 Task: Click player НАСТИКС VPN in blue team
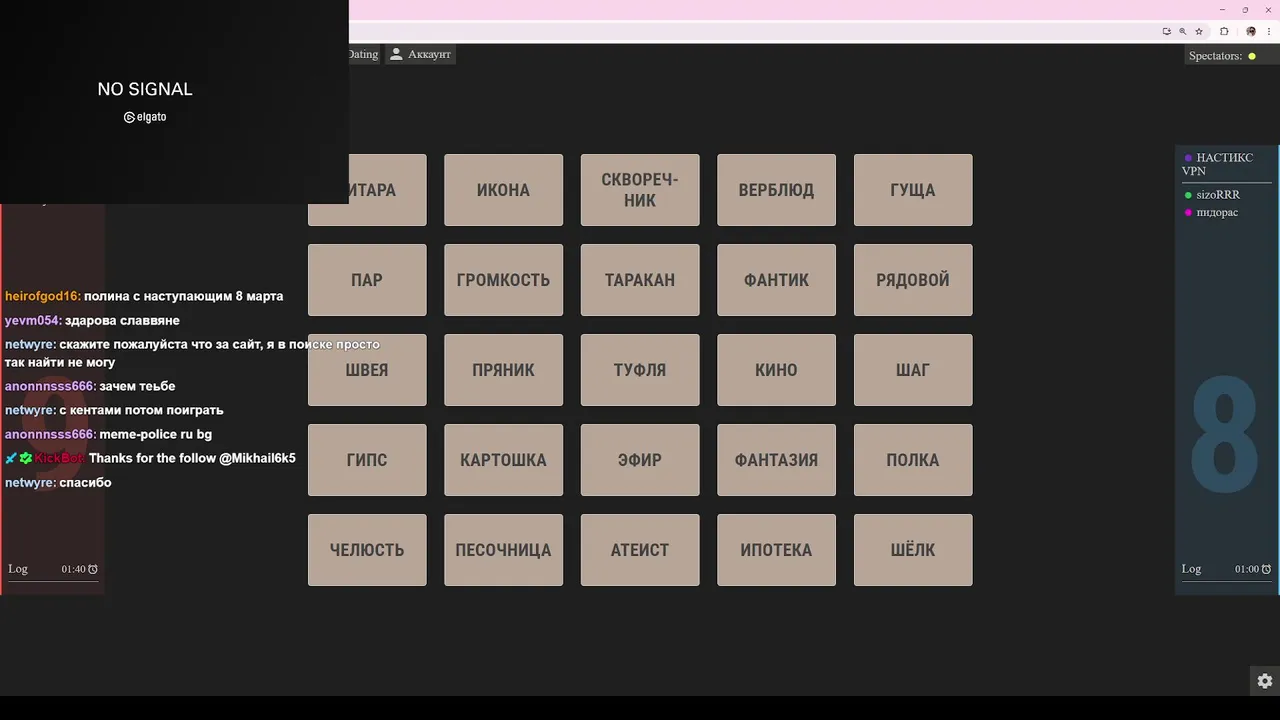point(1217,164)
